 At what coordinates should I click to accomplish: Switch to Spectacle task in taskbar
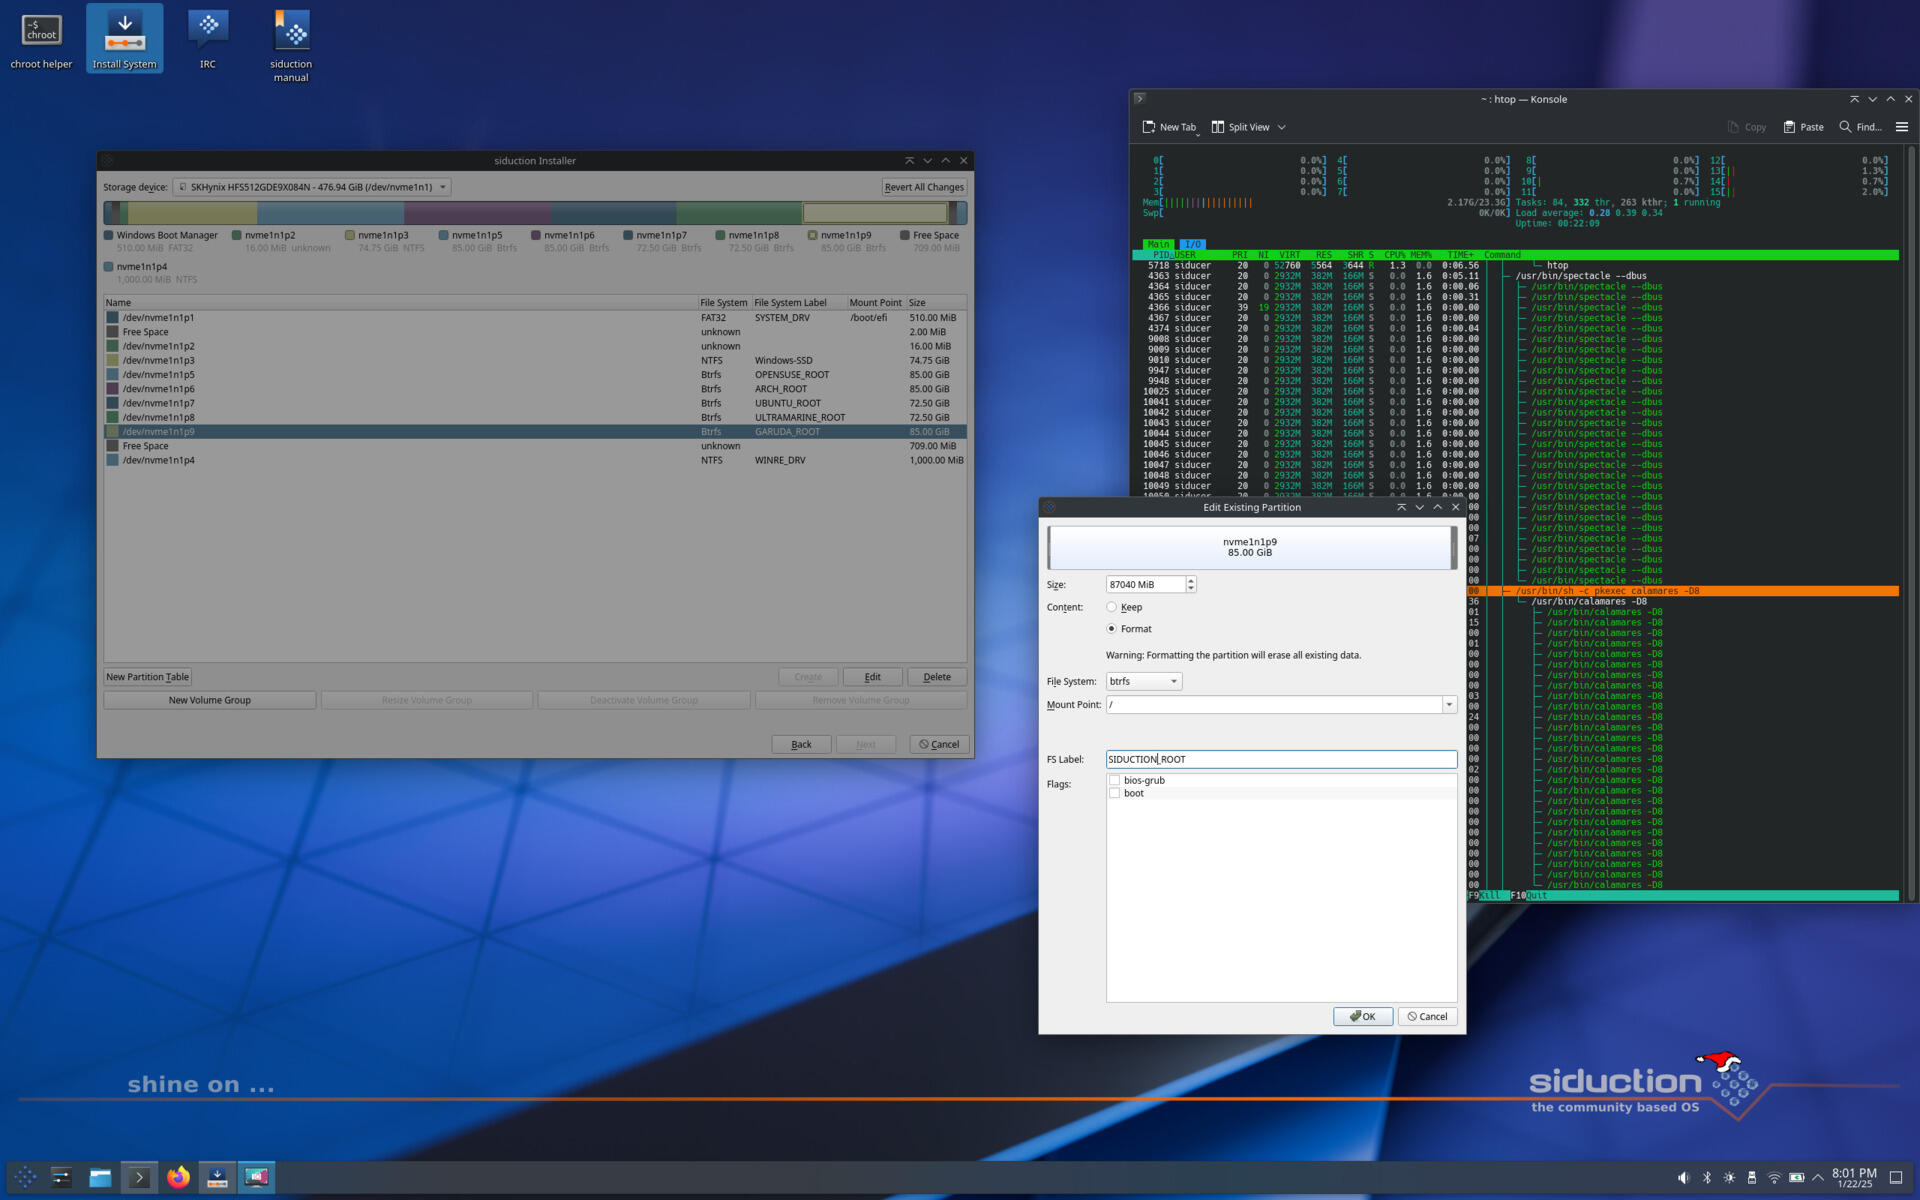pyautogui.click(x=256, y=1177)
